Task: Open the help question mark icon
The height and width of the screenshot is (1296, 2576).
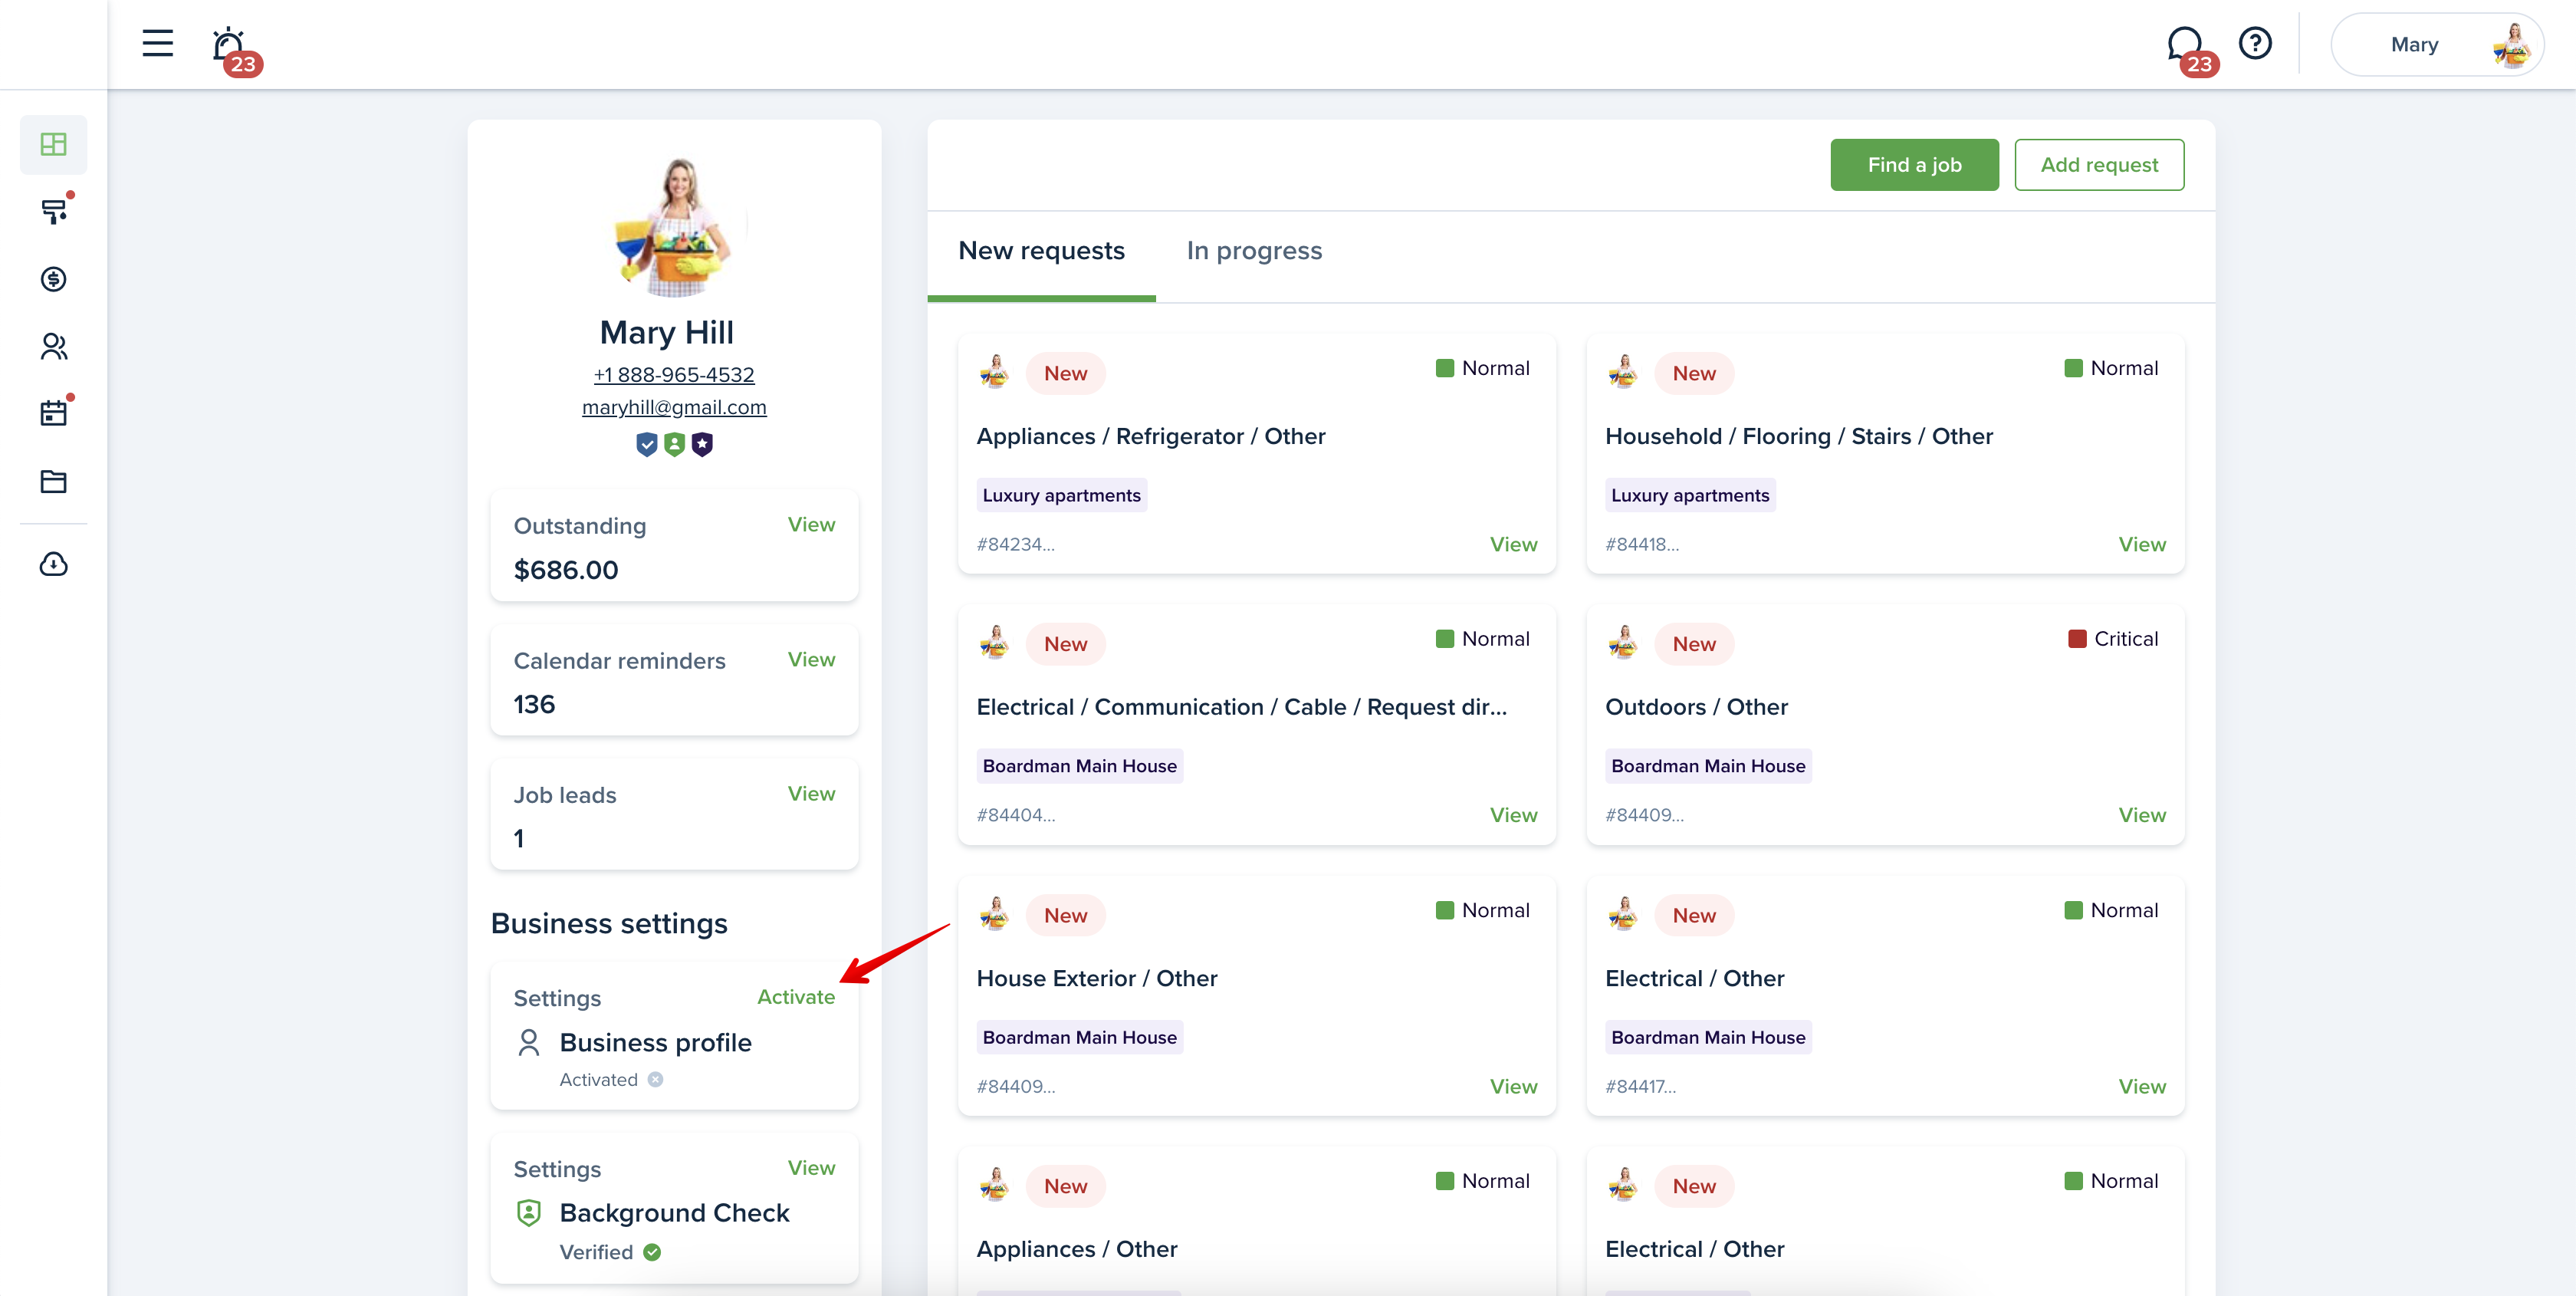Action: click(2255, 43)
